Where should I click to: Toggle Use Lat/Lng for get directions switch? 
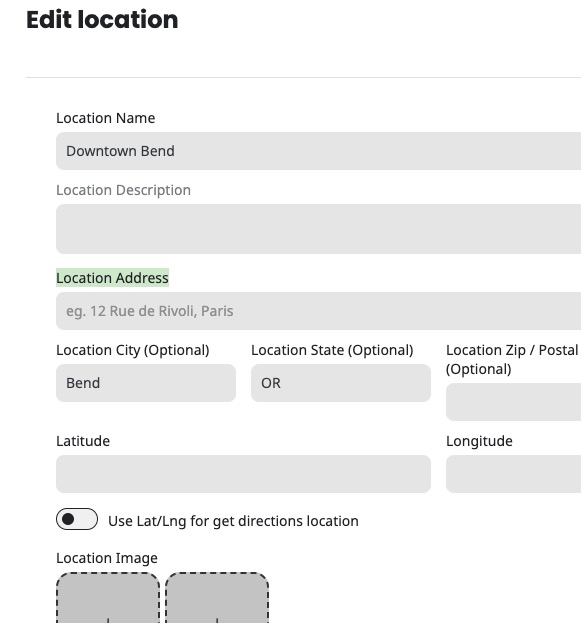[77, 519]
